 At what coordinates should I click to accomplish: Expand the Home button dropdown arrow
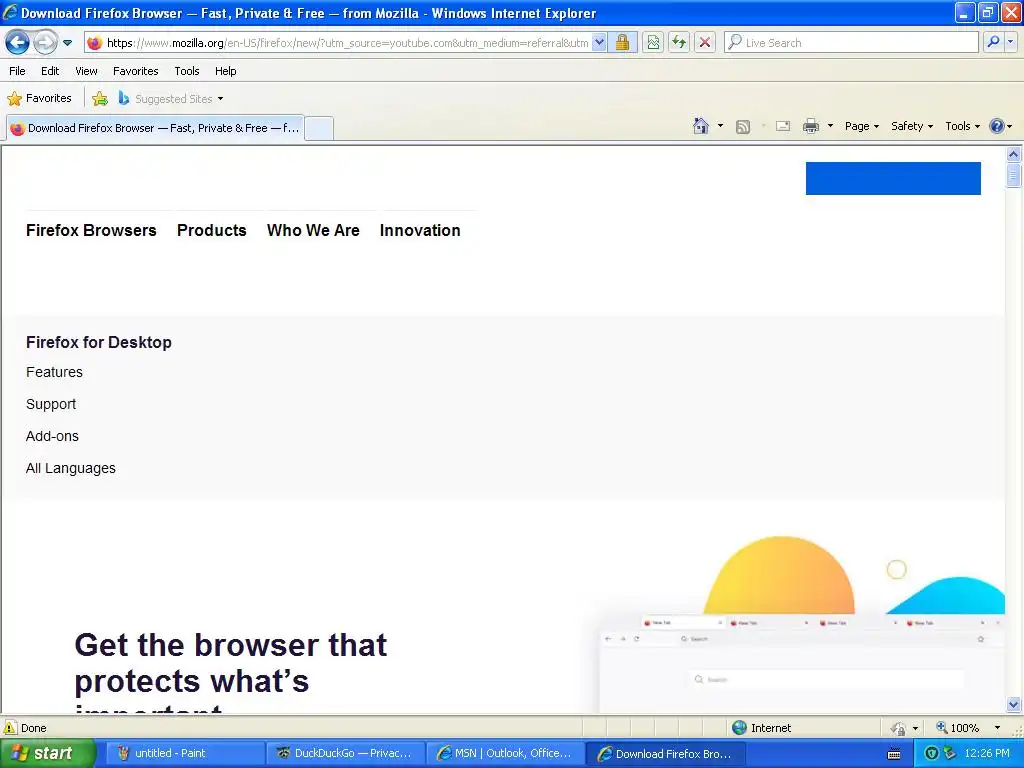coord(720,126)
